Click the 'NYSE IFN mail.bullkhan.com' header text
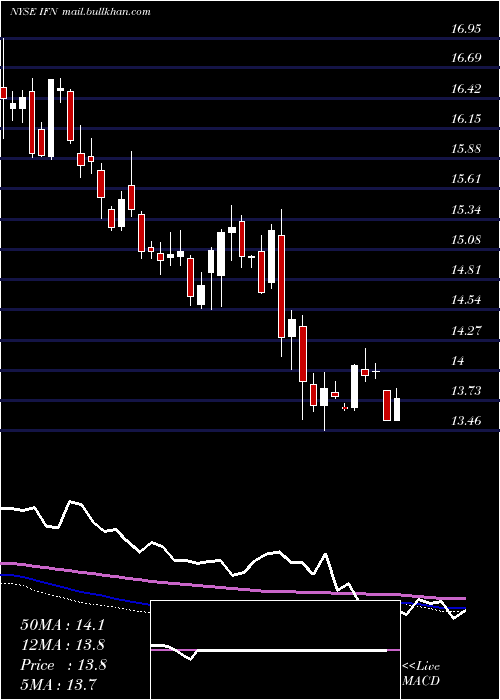Viewport: 500px width, 700px height. (x=80, y=12)
